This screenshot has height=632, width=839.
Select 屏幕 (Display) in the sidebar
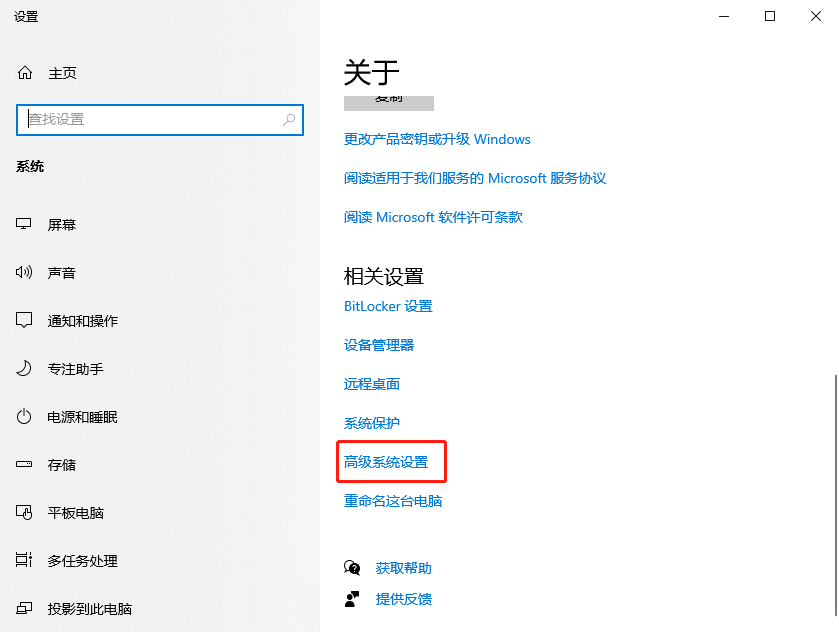[62, 224]
